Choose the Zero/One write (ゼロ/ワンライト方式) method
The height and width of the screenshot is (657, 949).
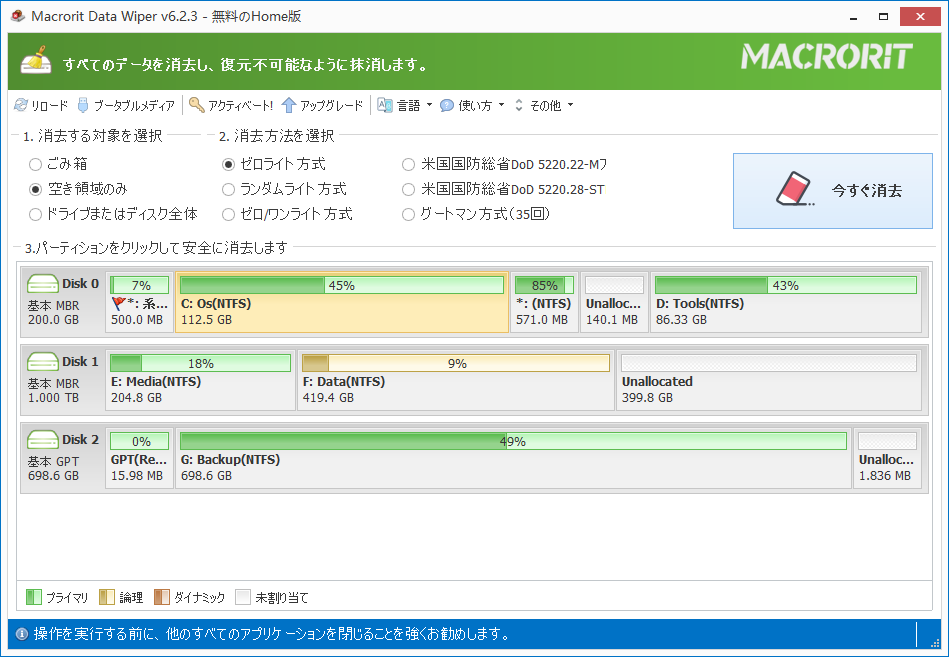pos(228,214)
